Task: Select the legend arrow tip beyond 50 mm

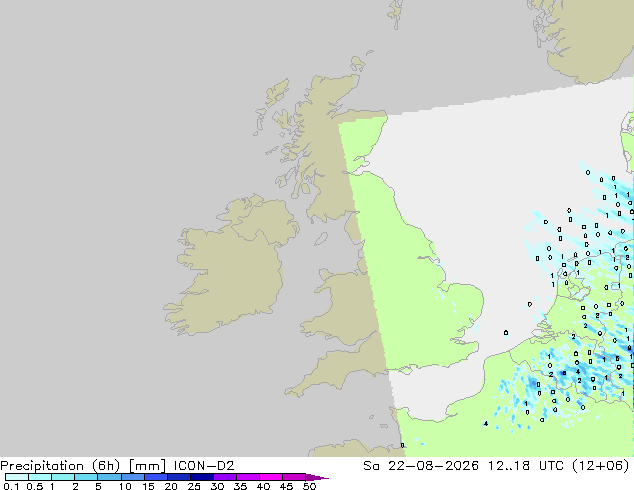Action: (317, 477)
